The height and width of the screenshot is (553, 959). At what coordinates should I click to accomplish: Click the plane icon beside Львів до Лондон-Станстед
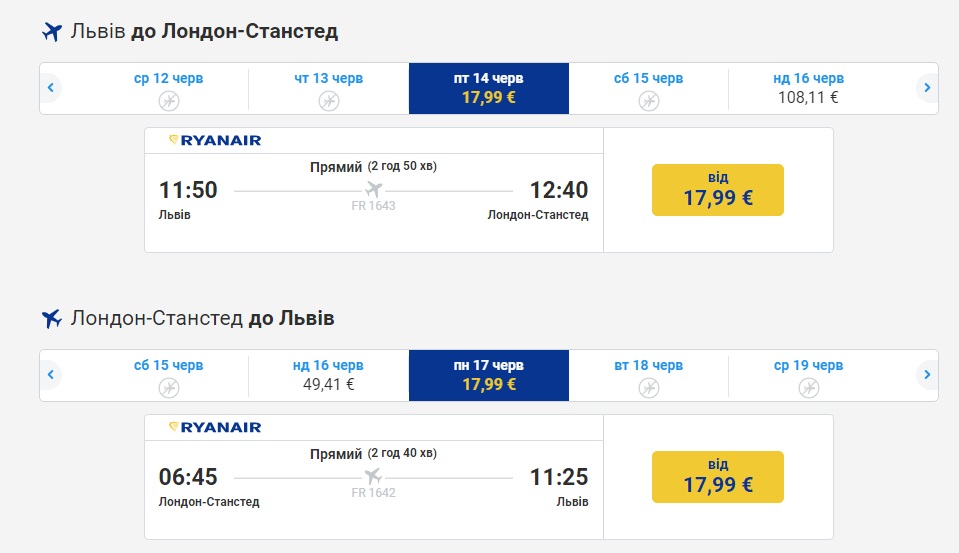[52, 32]
